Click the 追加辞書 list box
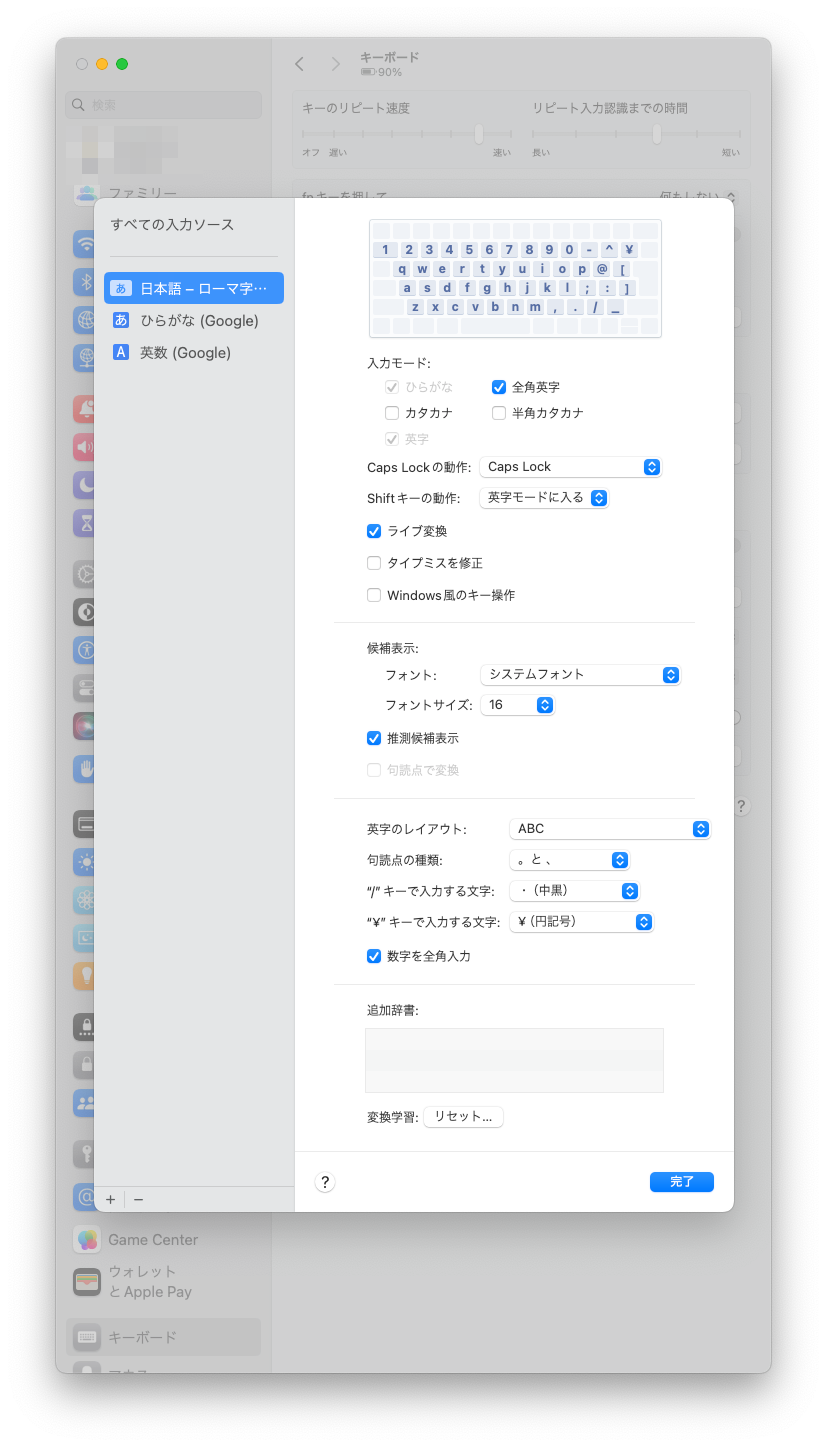The image size is (827, 1447). click(x=514, y=1060)
